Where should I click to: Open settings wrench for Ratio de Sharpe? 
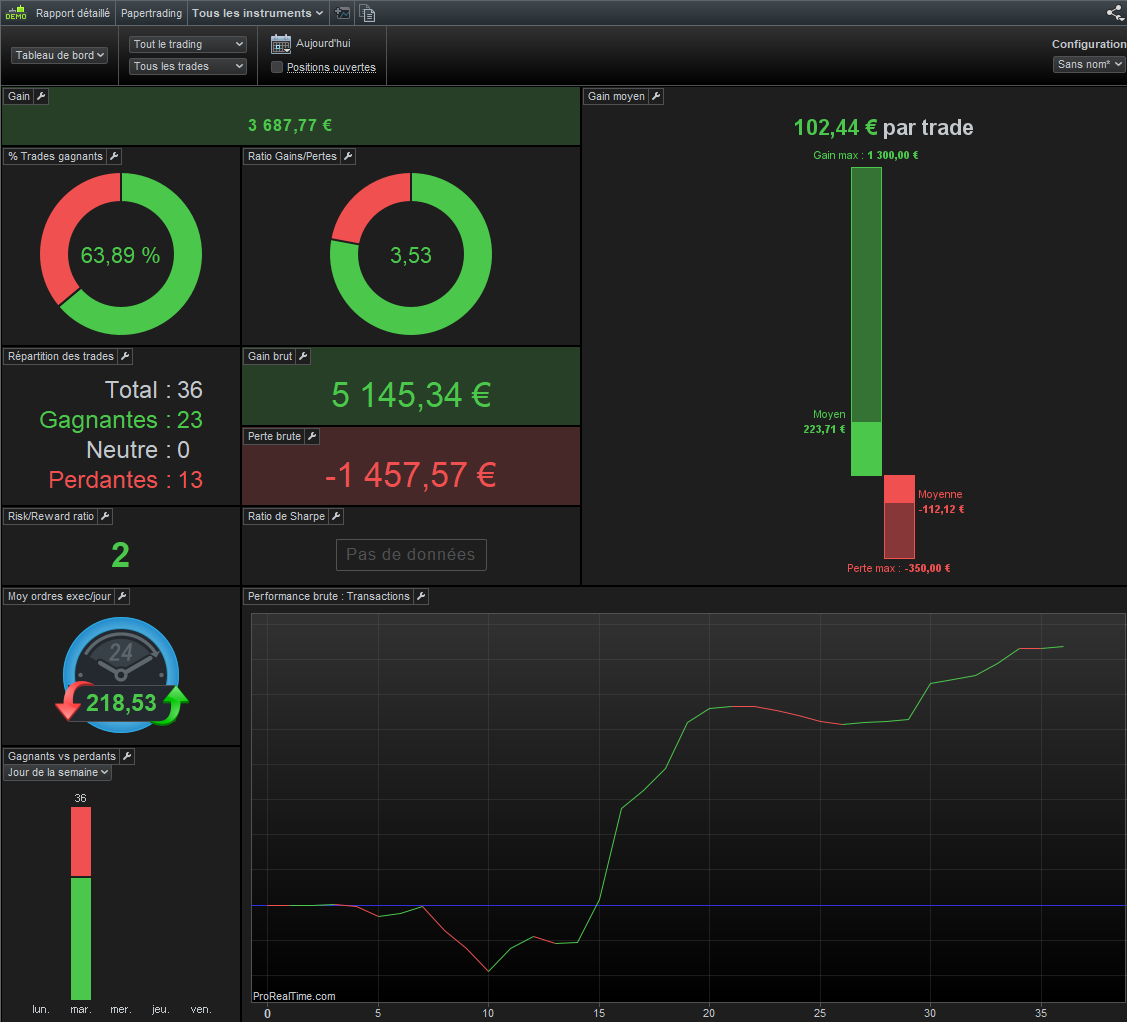tap(336, 516)
